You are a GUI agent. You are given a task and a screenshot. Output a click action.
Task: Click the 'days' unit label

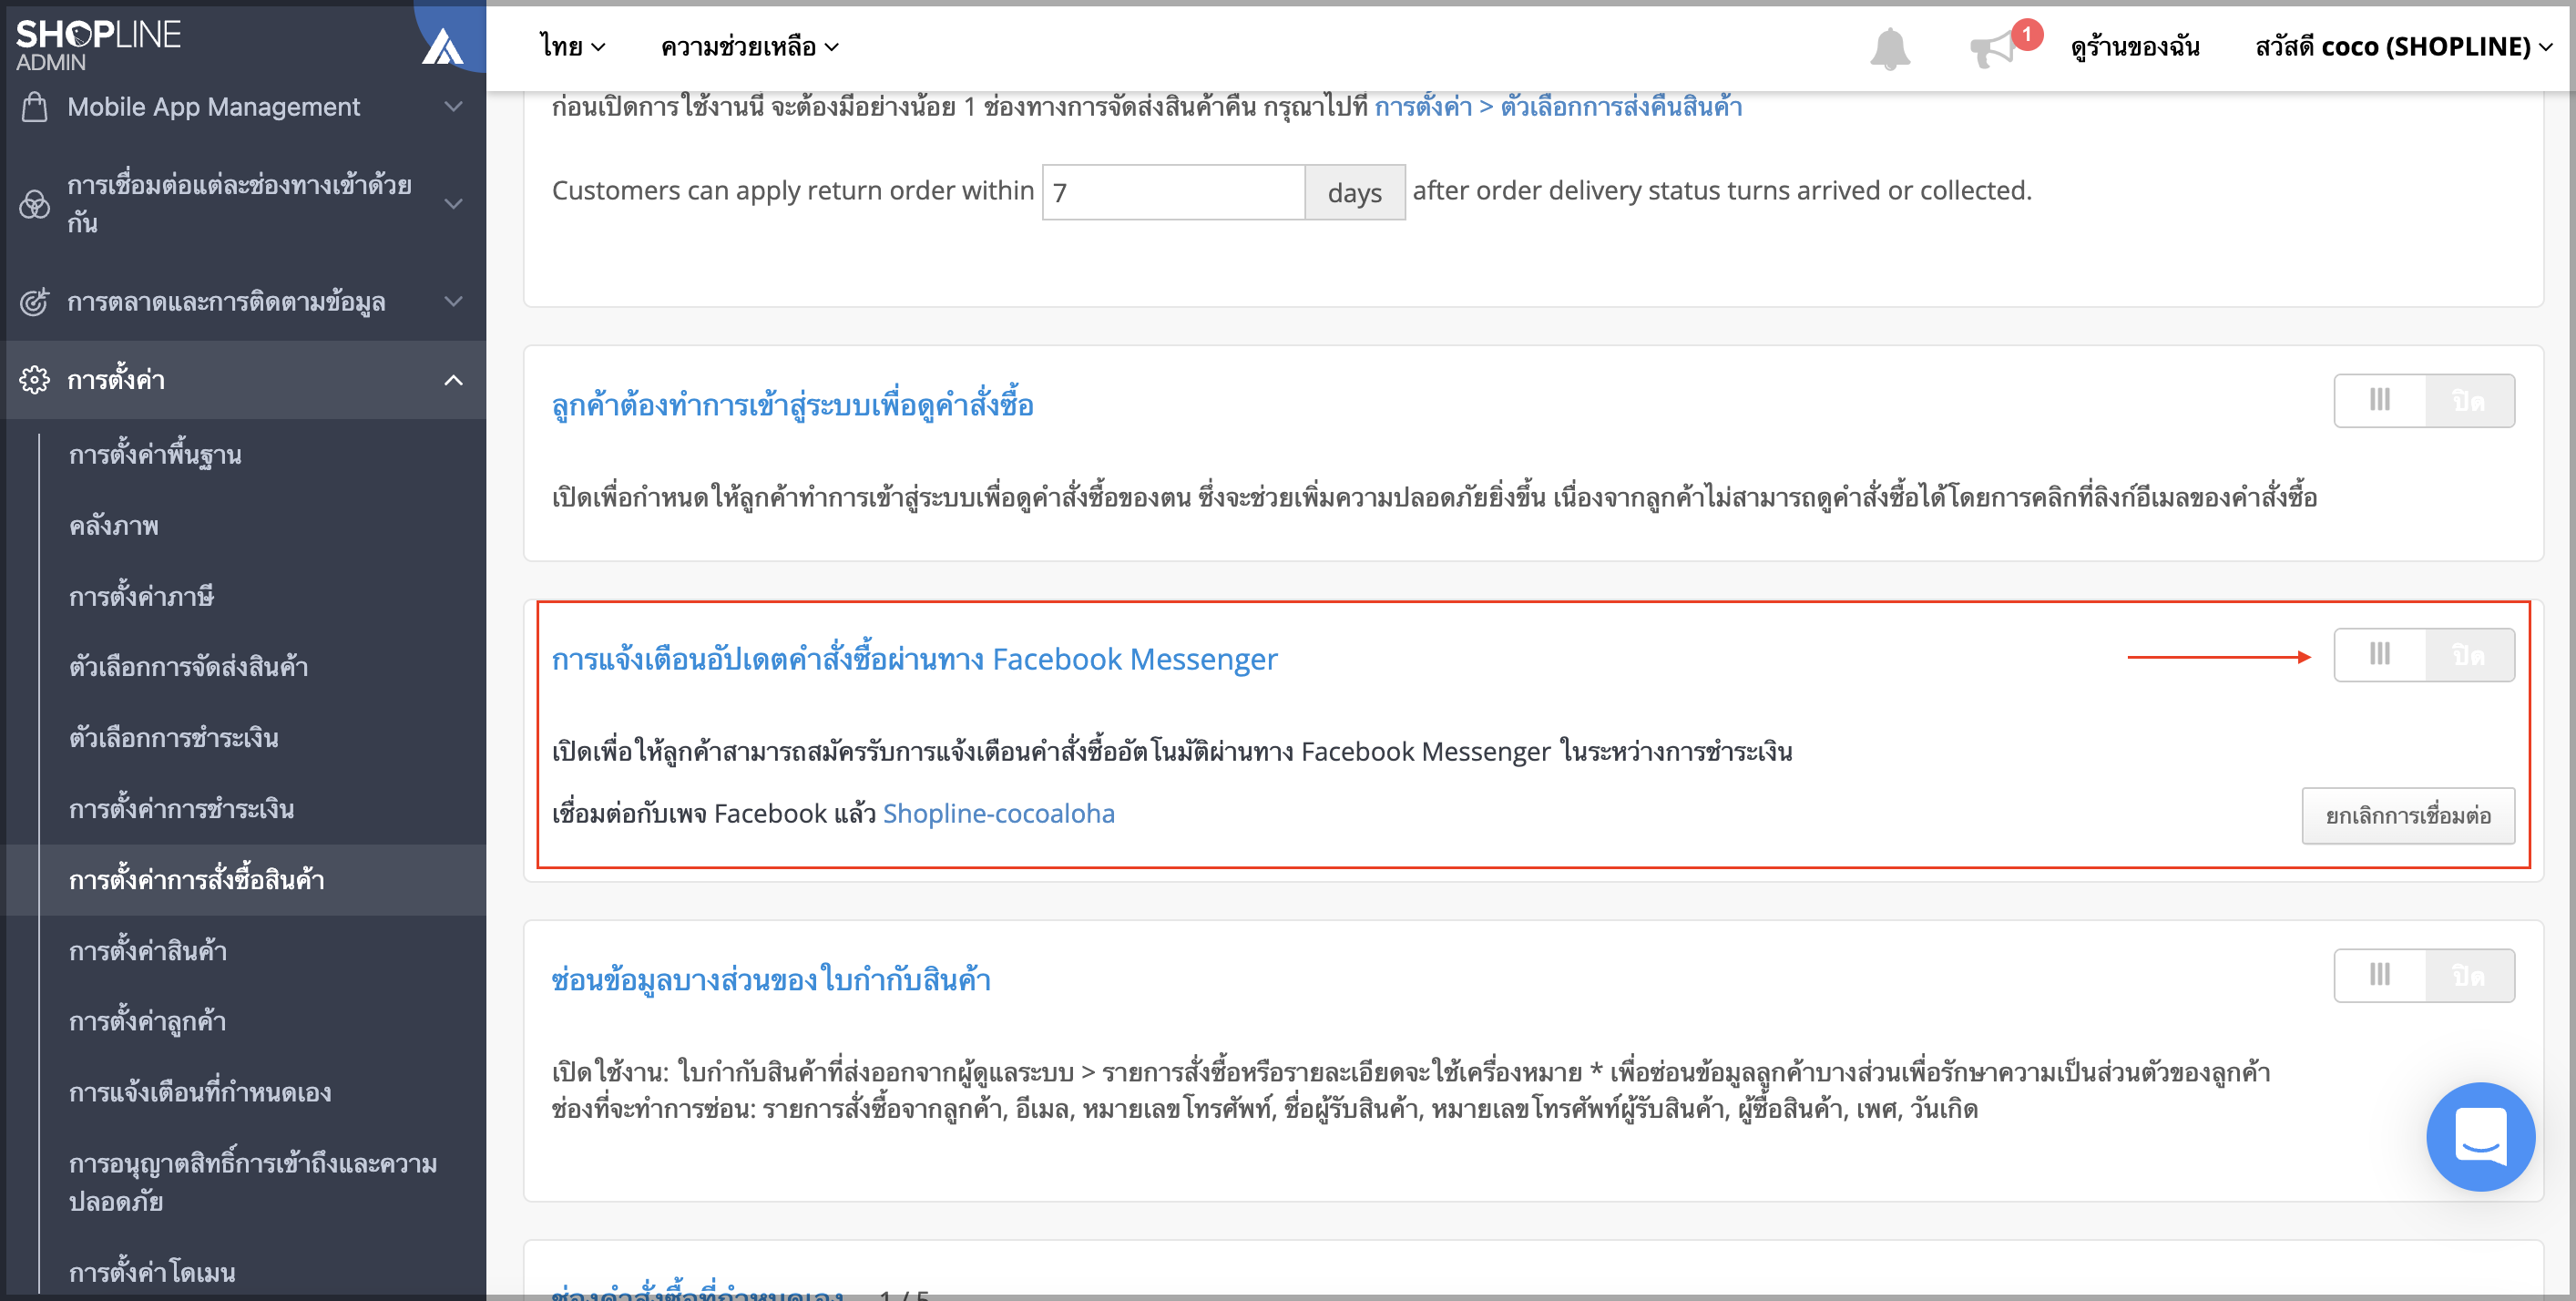1354,192
